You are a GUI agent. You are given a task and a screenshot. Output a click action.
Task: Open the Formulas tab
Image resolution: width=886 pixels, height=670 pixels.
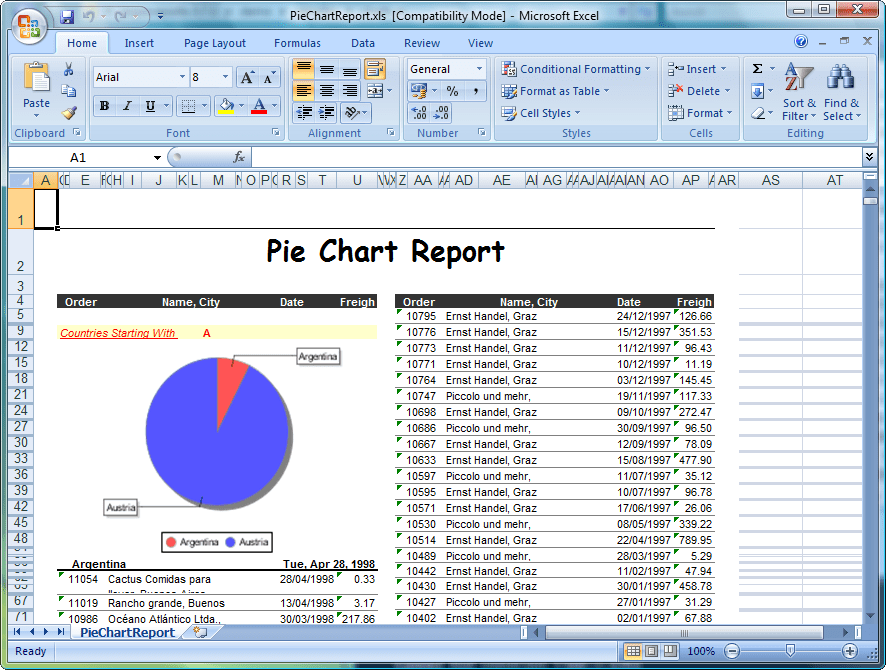[297, 43]
